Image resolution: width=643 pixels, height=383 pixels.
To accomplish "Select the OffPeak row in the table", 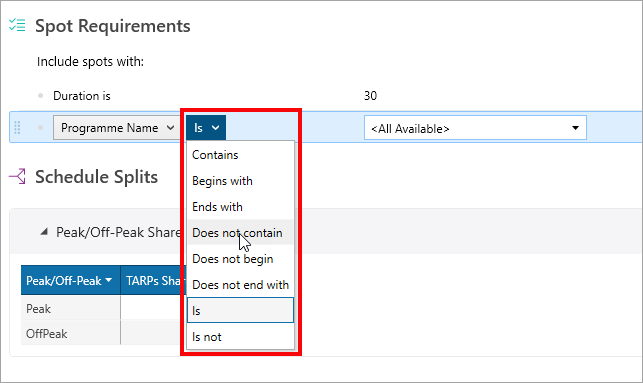I will coord(103,333).
